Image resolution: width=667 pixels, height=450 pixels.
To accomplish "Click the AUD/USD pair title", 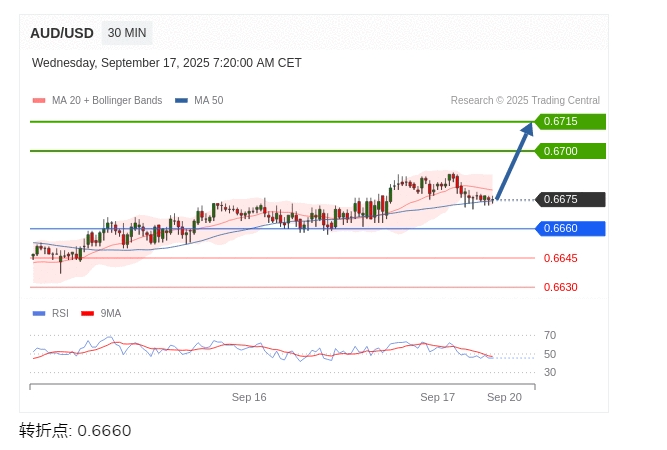I will click(x=62, y=33).
